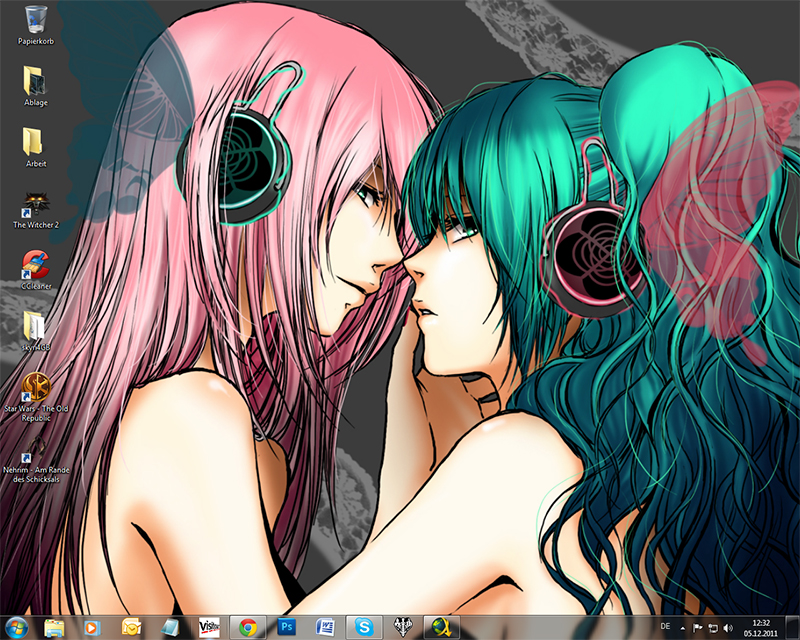
Task: Open the clock showing 12:32
Action: [761, 628]
